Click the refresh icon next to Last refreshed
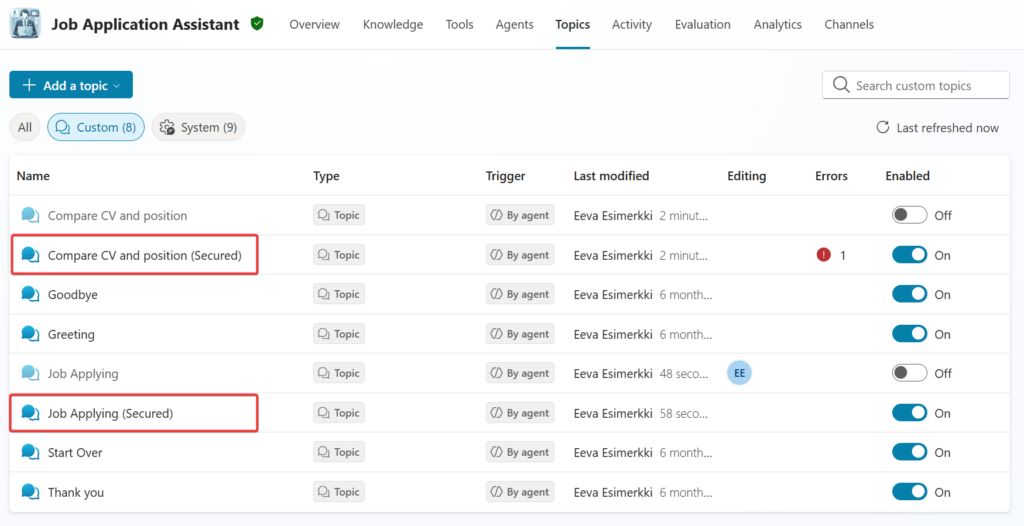 point(883,127)
